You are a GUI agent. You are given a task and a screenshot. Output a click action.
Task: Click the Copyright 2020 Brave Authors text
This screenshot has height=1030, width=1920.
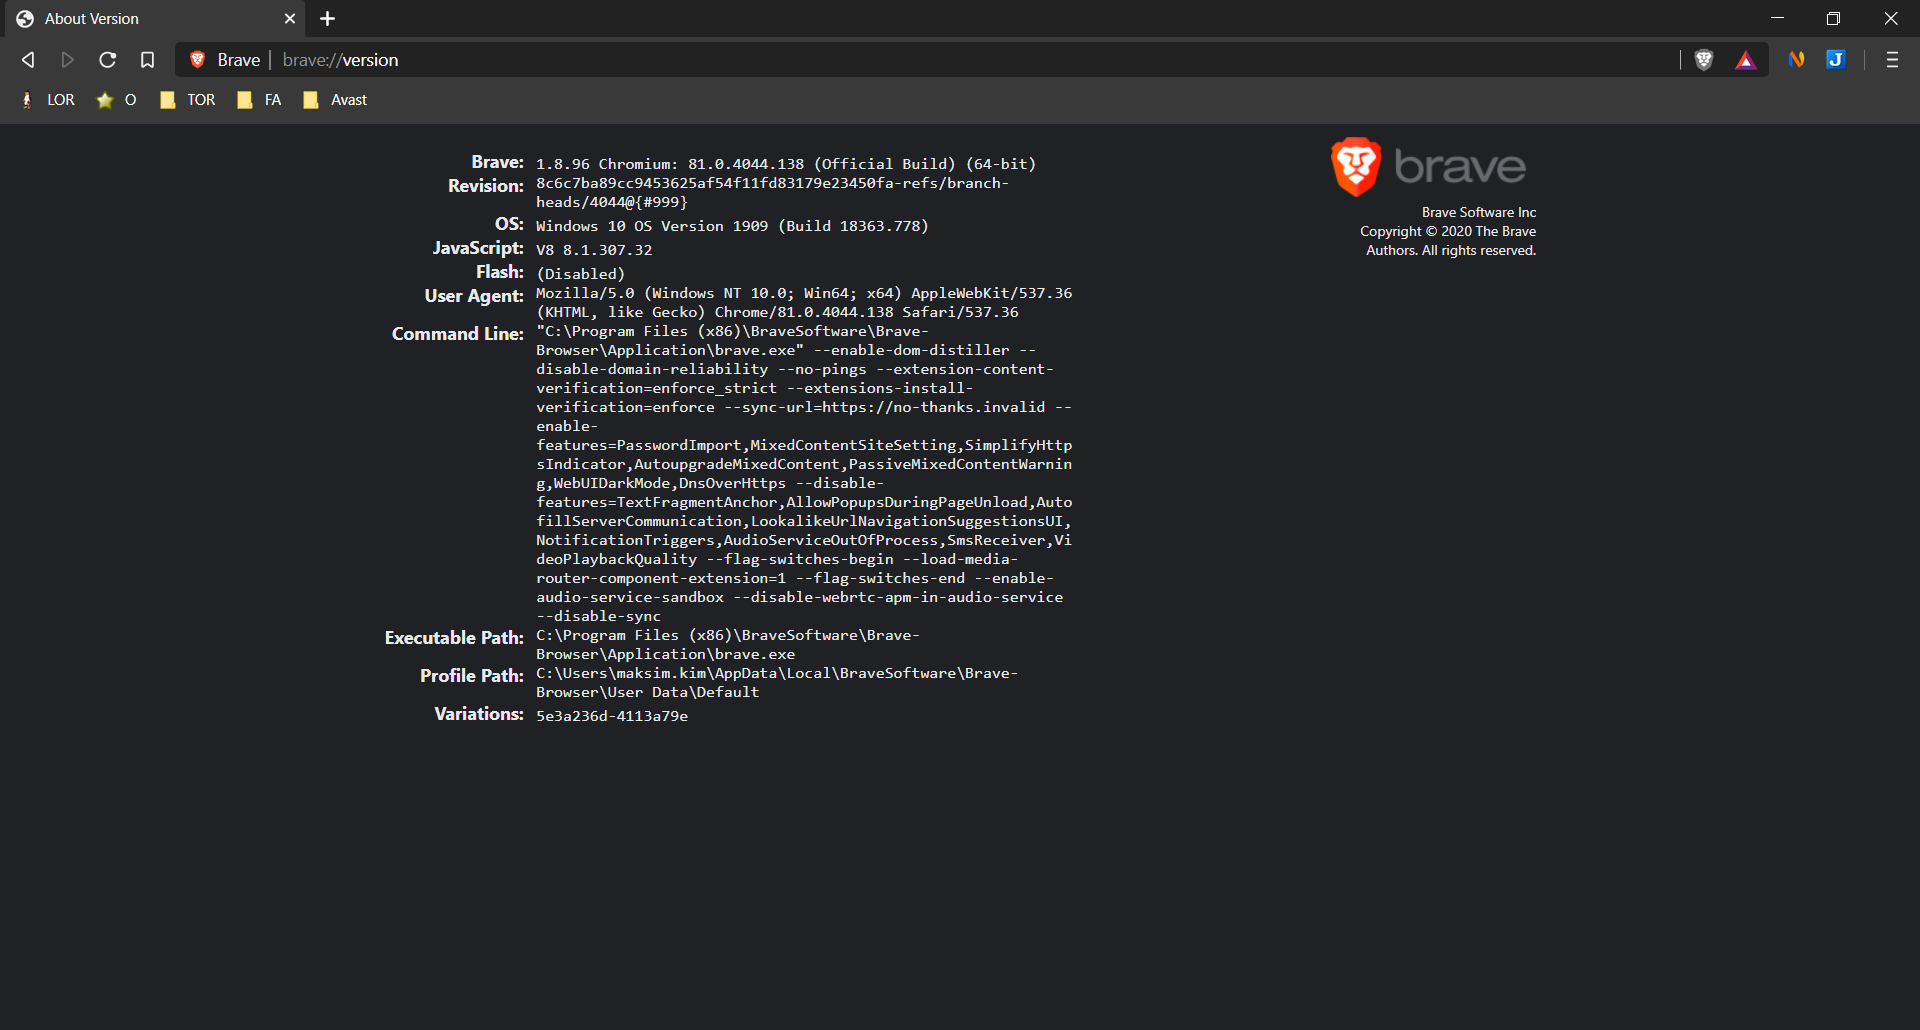[x=1448, y=241]
